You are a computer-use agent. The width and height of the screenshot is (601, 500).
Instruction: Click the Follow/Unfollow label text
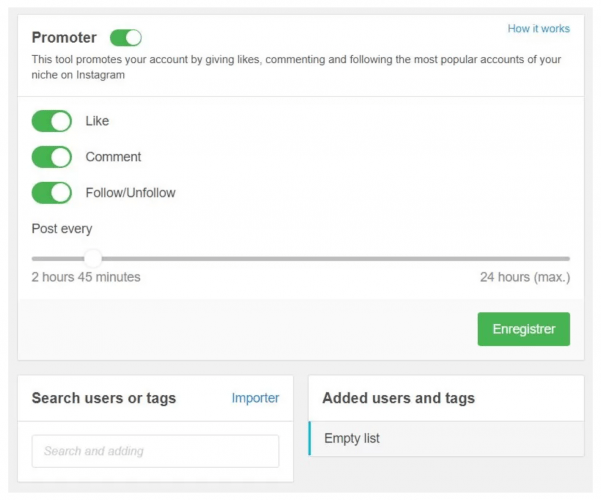(x=130, y=192)
